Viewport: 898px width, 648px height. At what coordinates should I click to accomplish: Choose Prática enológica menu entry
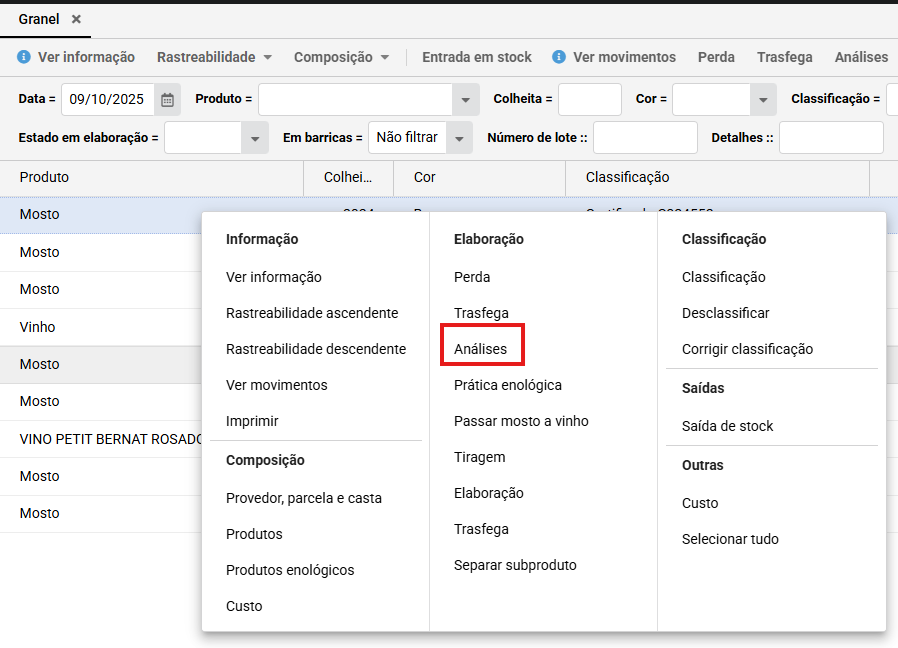tap(508, 385)
